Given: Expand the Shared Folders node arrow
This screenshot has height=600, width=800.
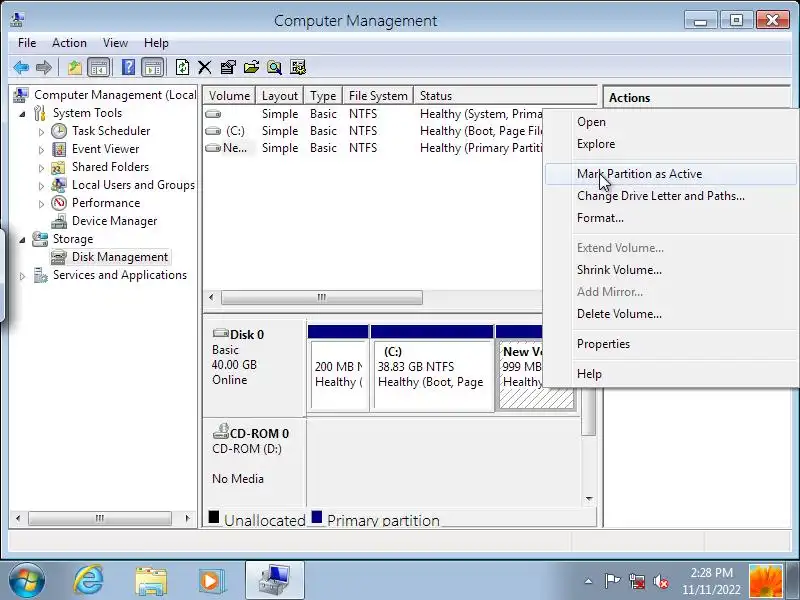Looking at the screenshot, I should (x=41, y=168).
